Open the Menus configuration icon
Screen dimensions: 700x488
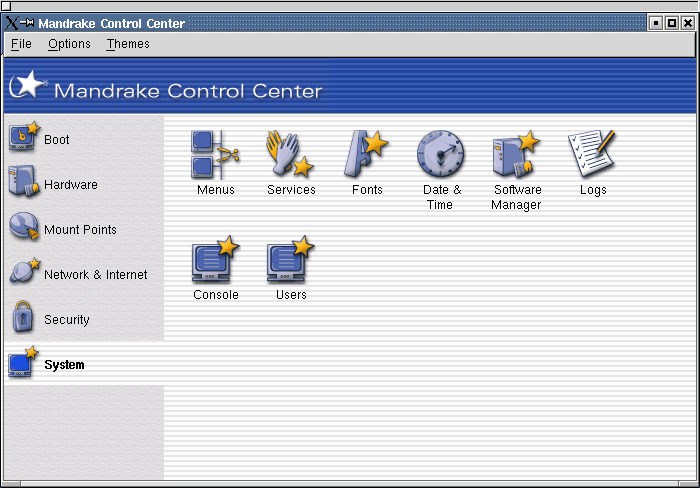(215, 154)
